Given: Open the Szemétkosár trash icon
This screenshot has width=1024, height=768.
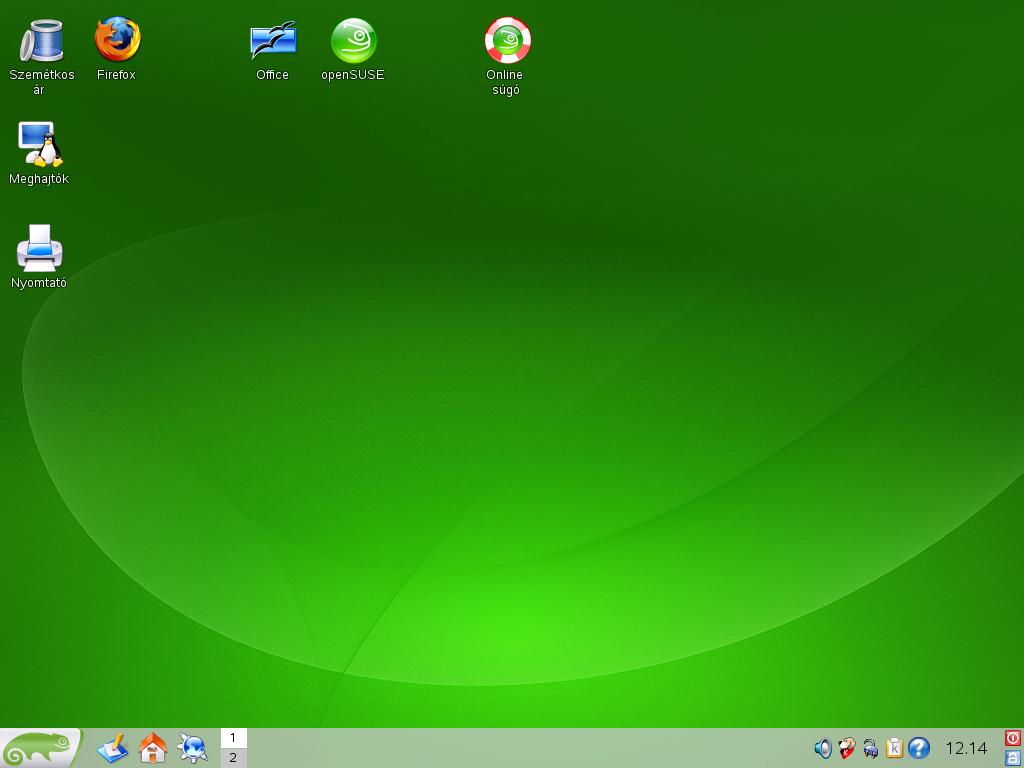Looking at the screenshot, I should 41,40.
